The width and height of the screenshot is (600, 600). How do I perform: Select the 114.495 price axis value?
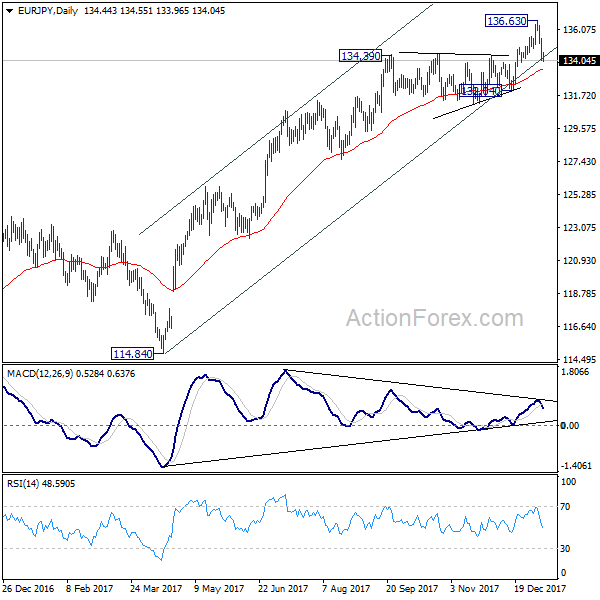coord(579,360)
